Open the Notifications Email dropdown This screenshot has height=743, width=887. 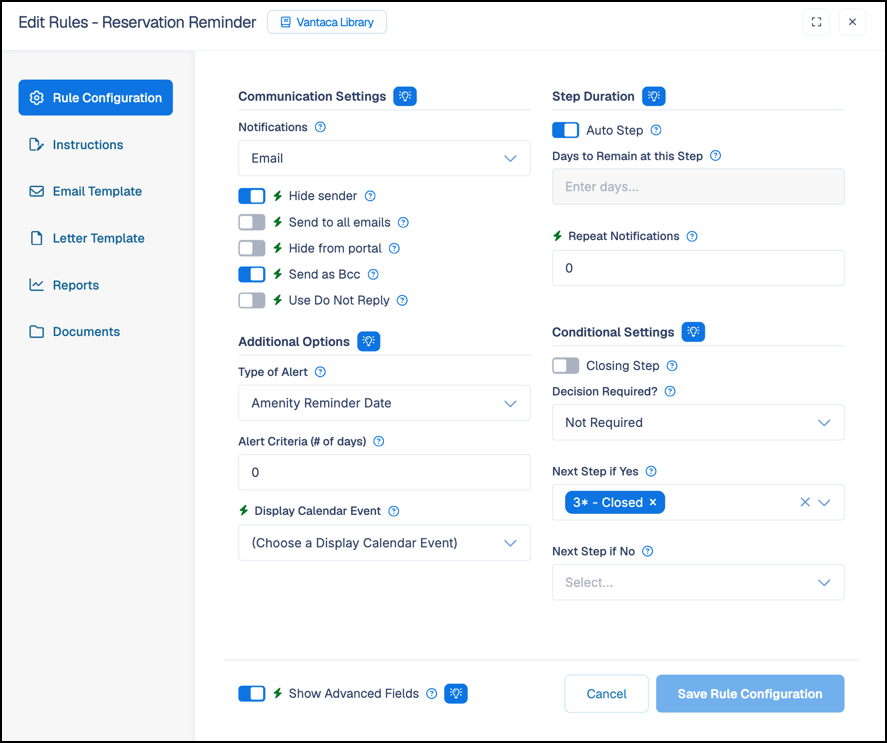click(384, 158)
